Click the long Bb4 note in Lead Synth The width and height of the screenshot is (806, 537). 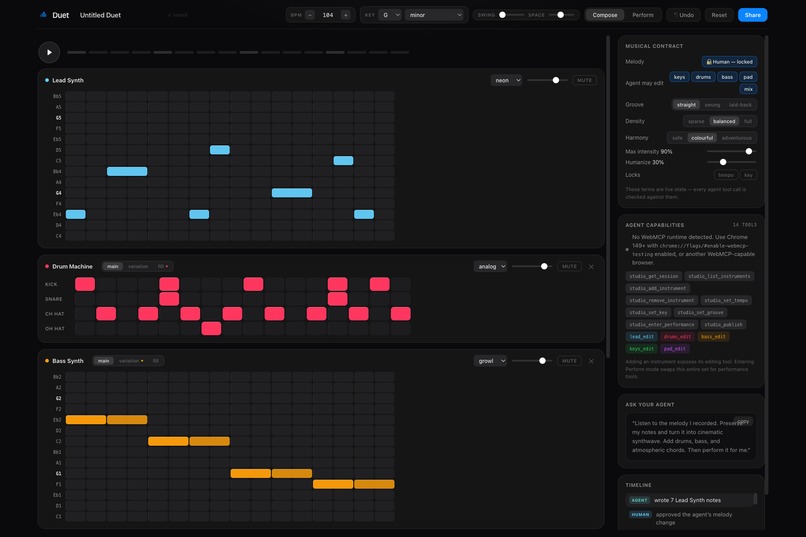pos(127,171)
